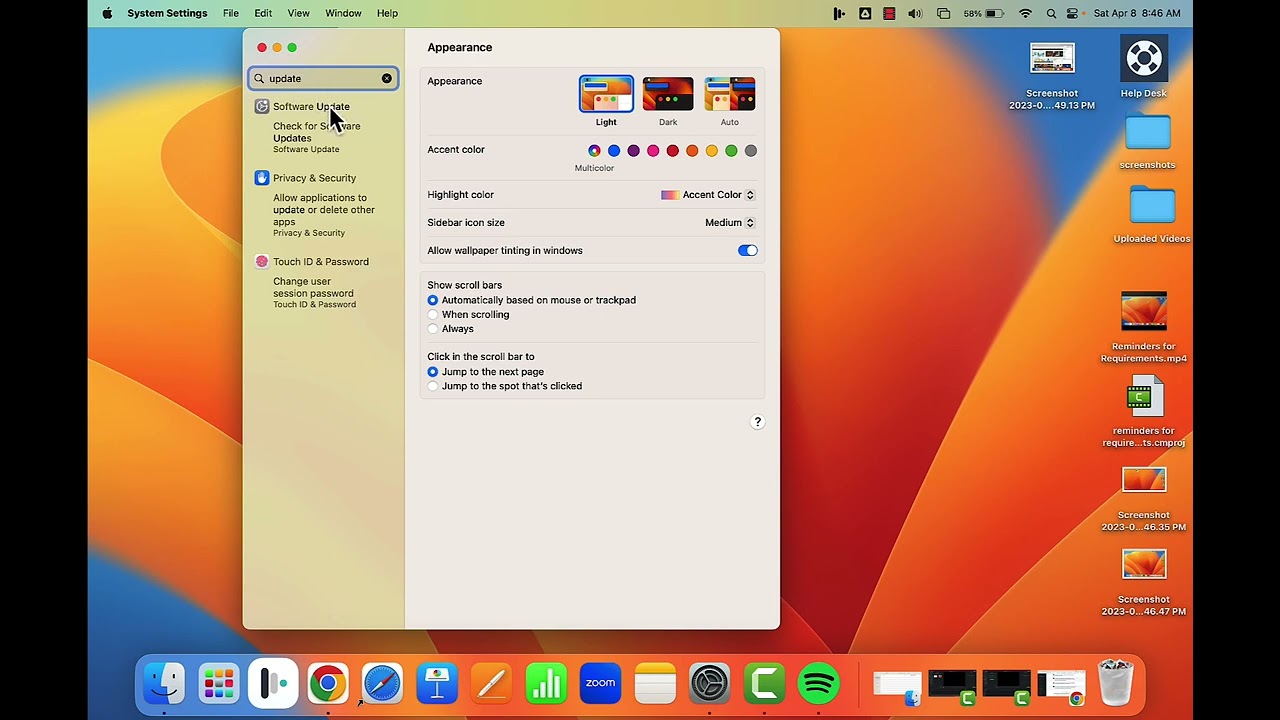Open Finder from the Dock

[164, 684]
